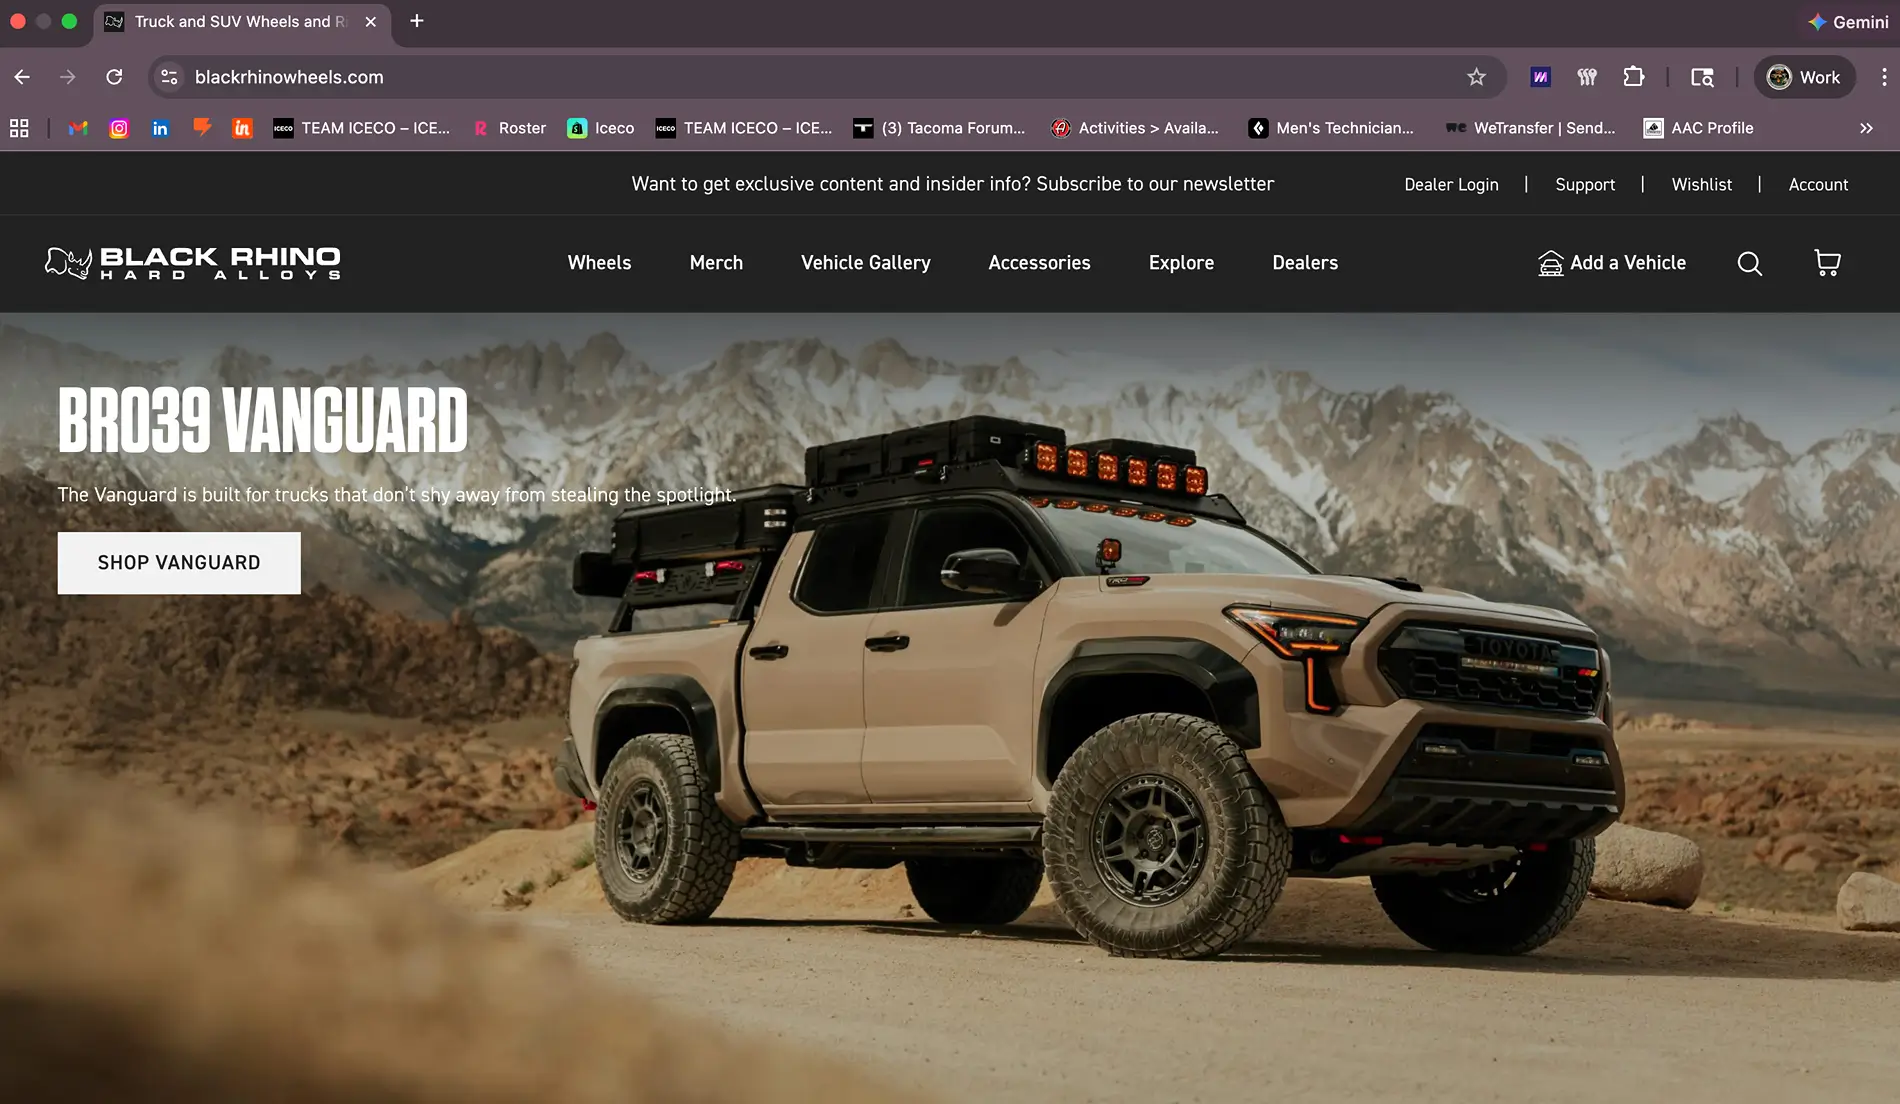Expand hidden bookmarks with the chevron
The height and width of the screenshot is (1104, 1900).
coord(1866,128)
